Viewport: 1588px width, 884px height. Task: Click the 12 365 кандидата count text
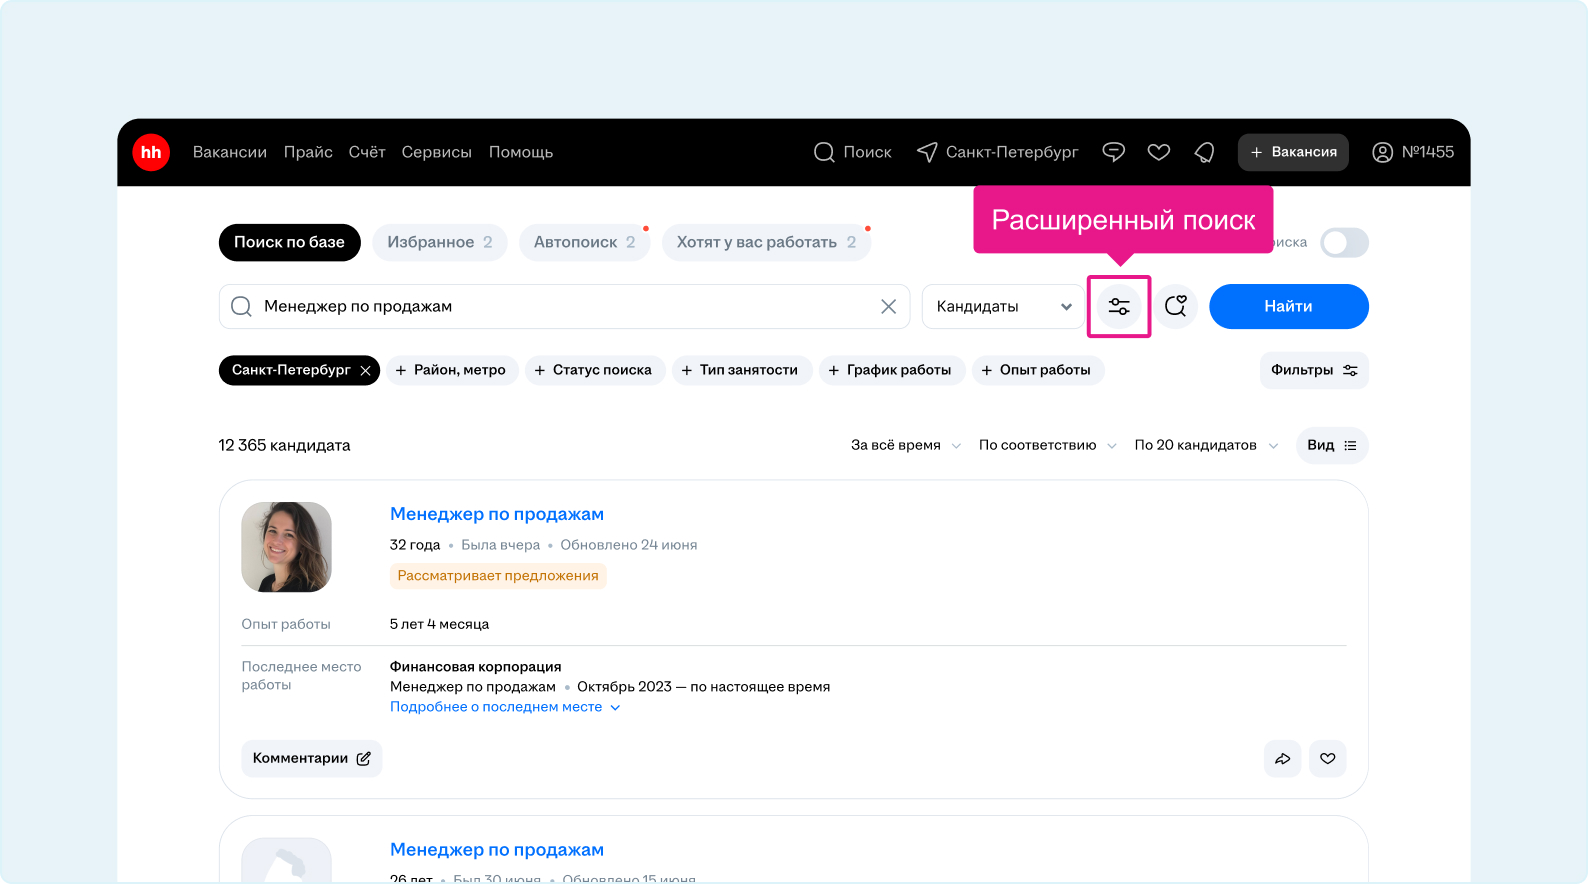tap(285, 445)
